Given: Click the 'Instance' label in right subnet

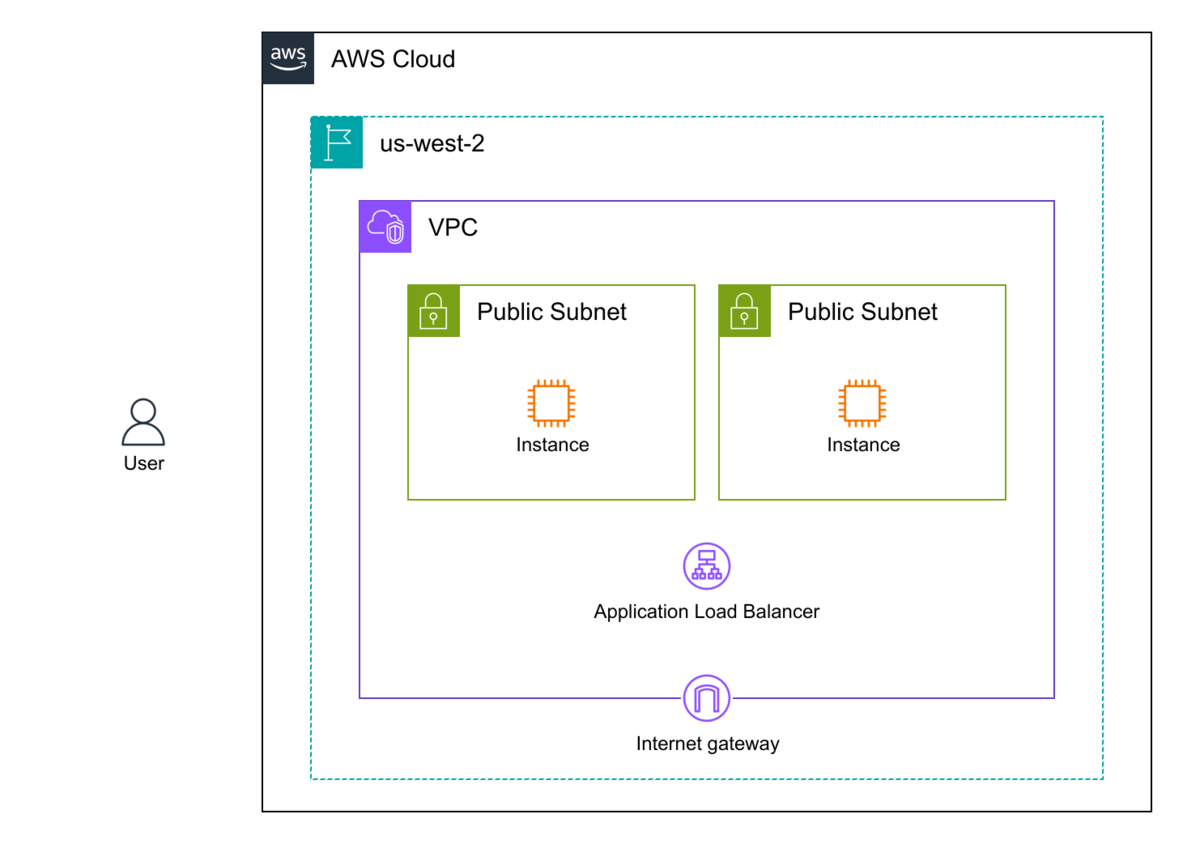Looking at the screenshot, I should (863, 445).
